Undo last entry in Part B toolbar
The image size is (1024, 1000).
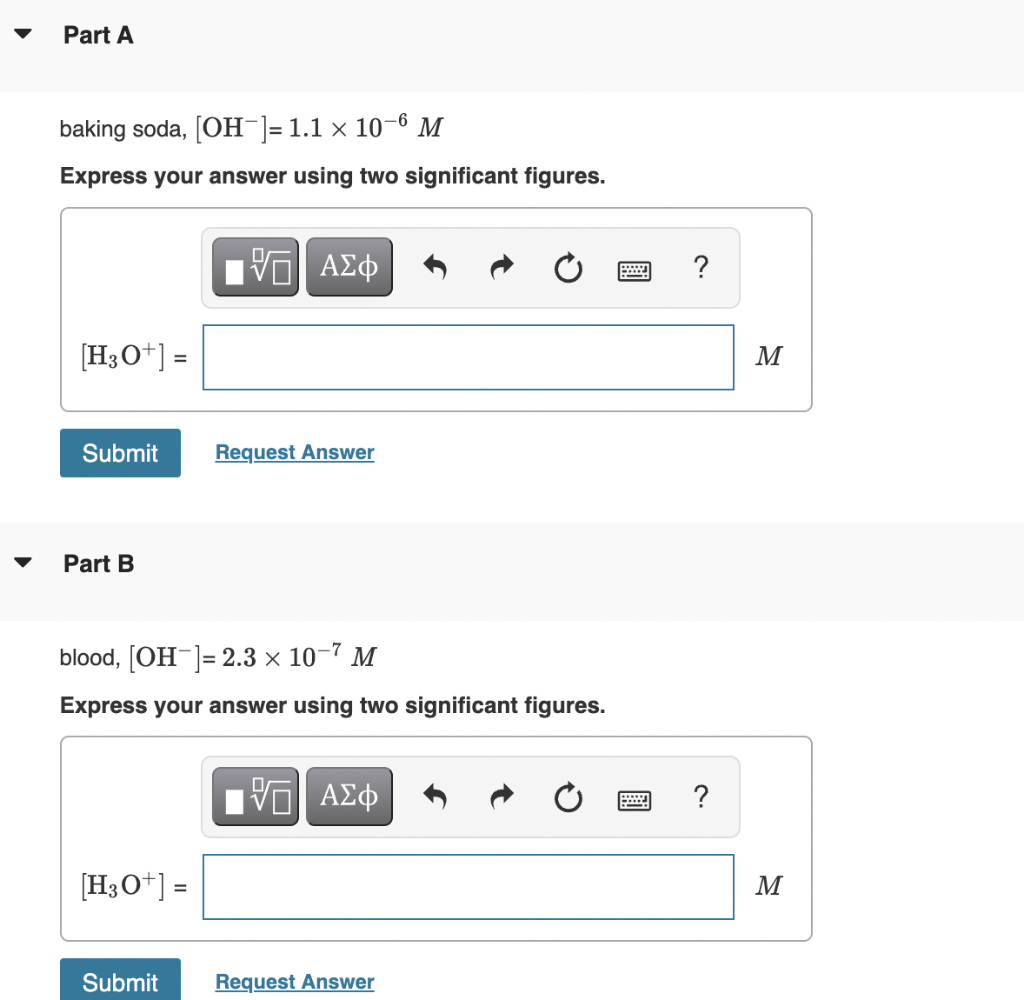pos(435,796)
